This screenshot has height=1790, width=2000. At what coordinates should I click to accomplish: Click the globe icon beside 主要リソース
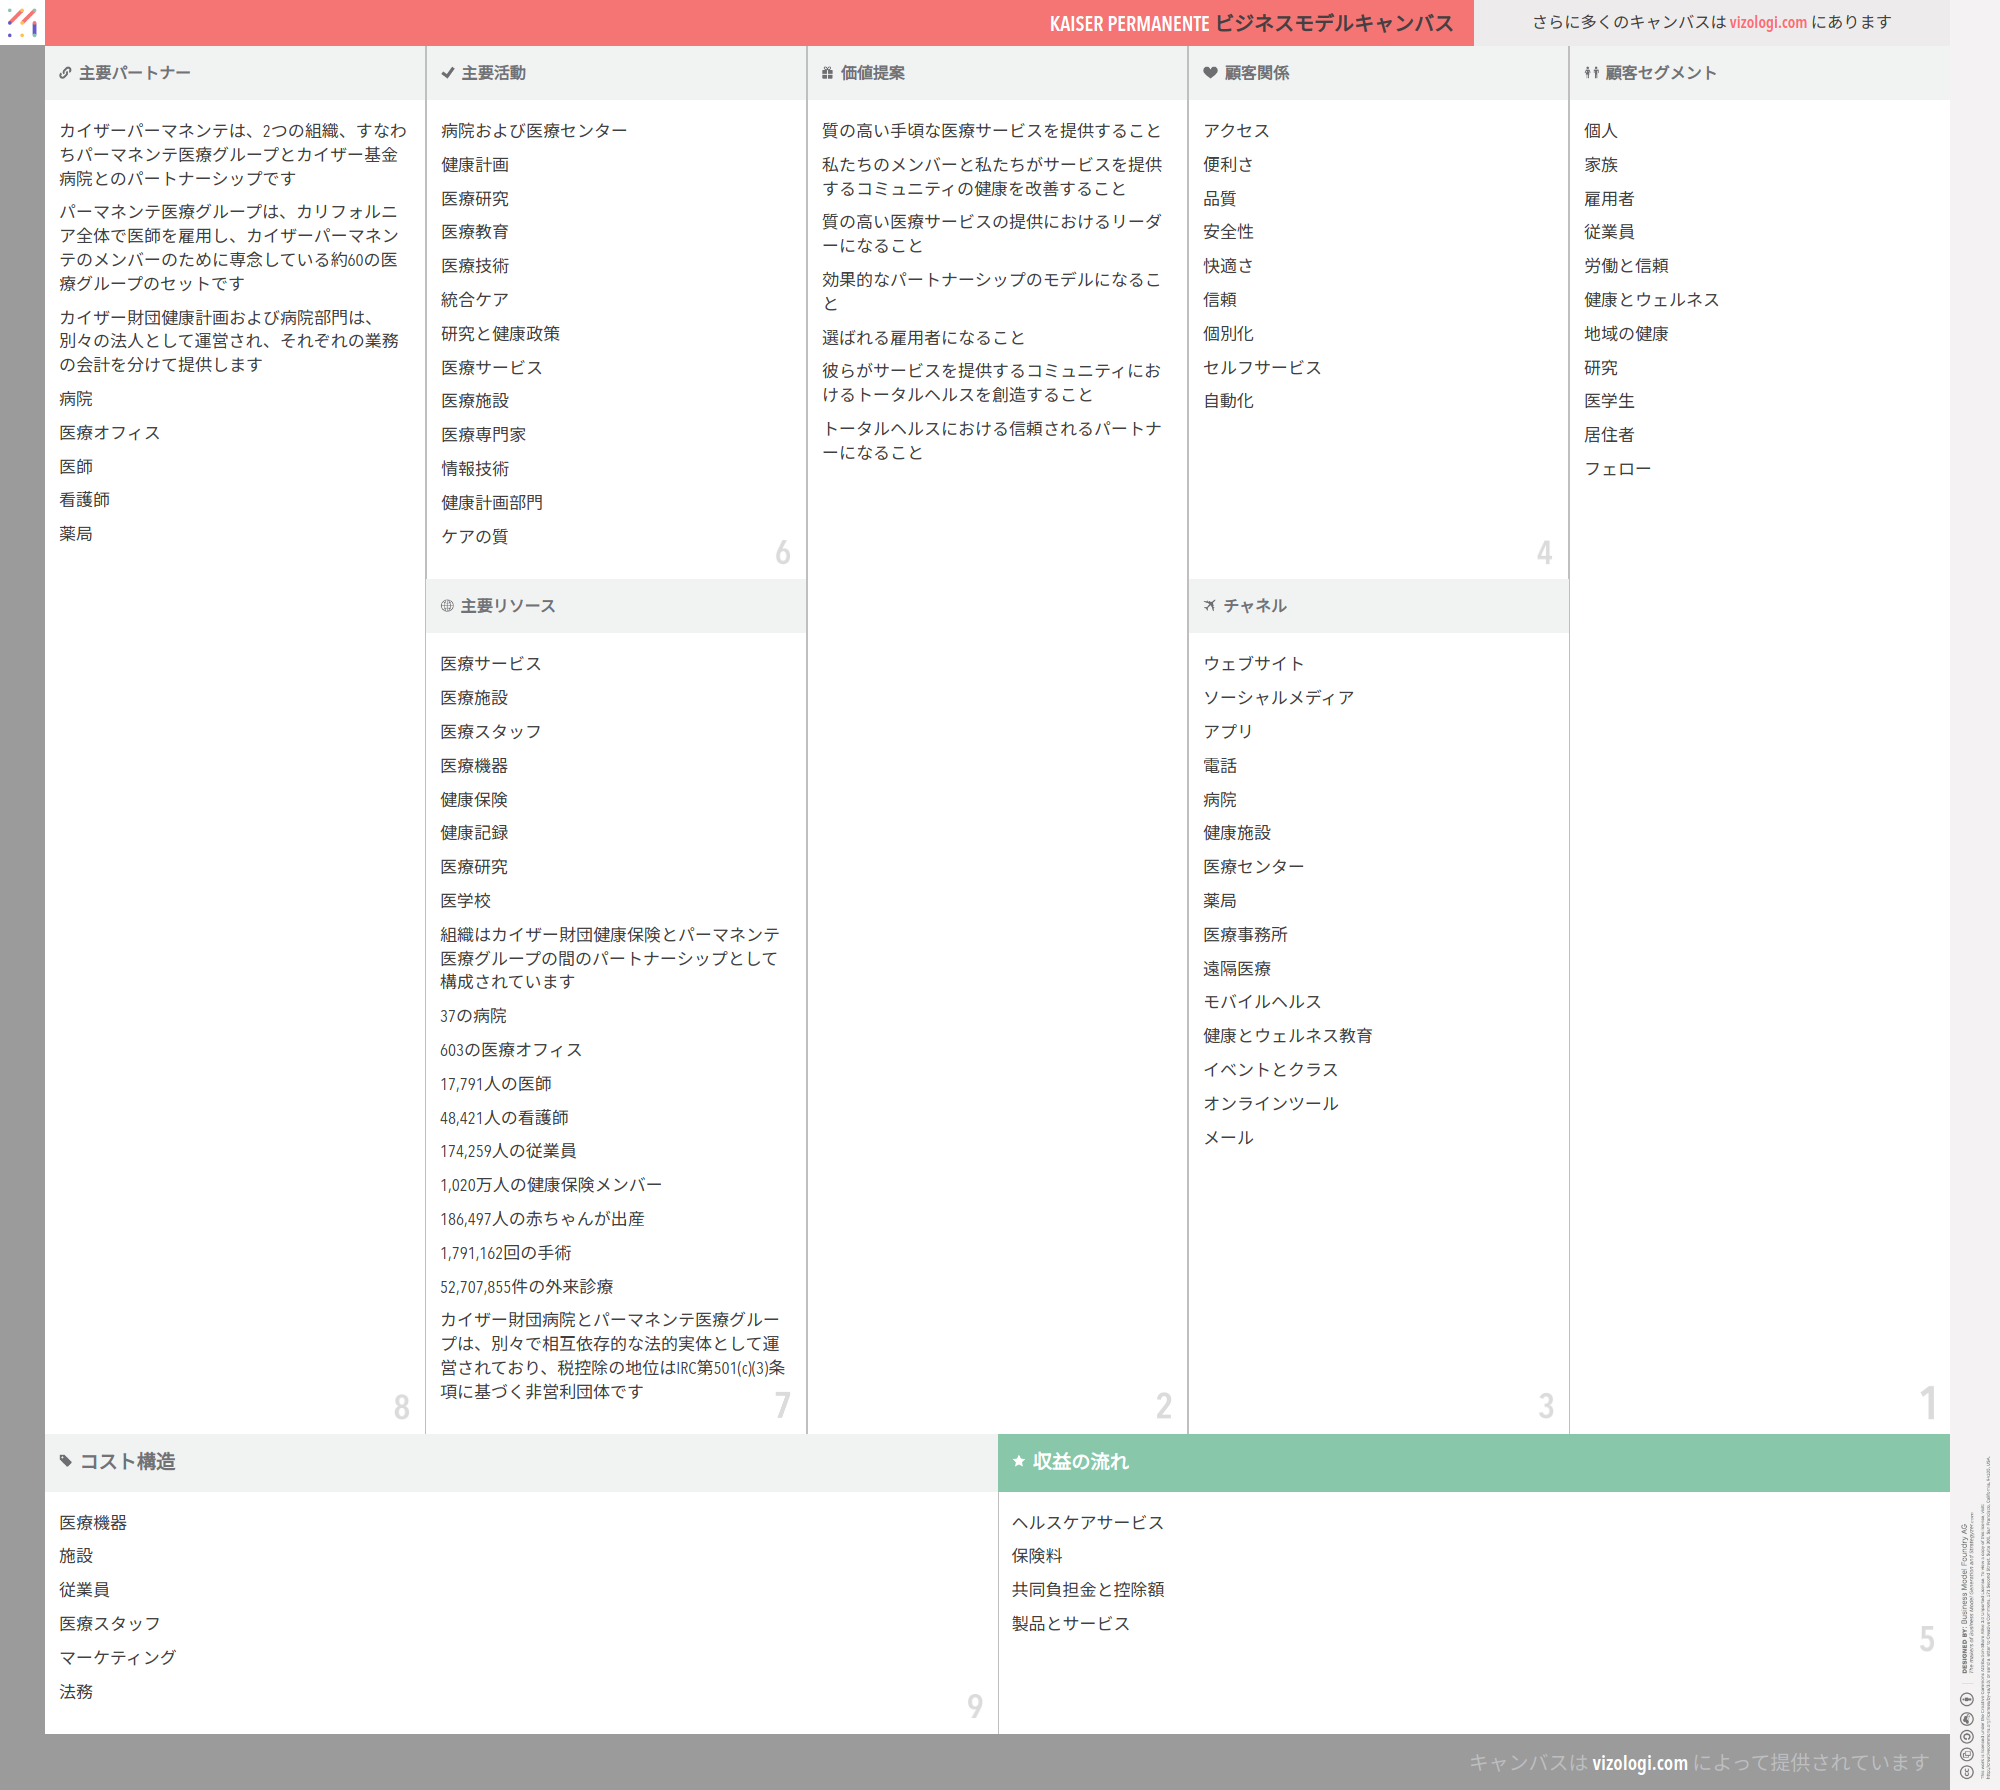tap(447, 606)
